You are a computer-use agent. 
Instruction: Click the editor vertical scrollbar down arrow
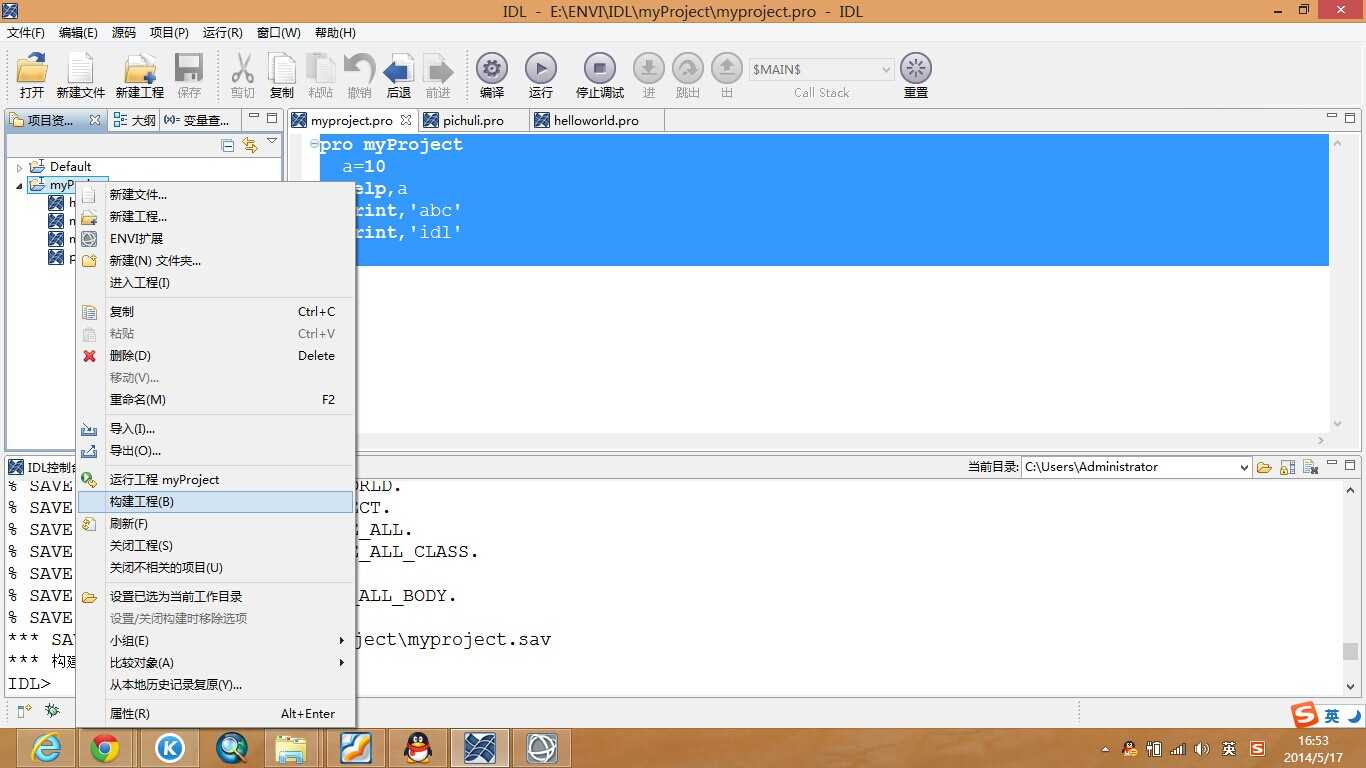pos(1337,424)
